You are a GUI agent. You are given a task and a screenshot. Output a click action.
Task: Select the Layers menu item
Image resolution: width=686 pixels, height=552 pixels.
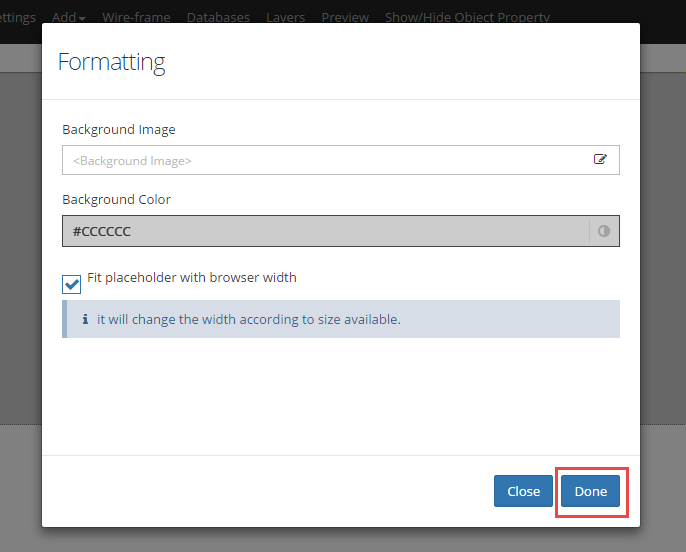285,17
